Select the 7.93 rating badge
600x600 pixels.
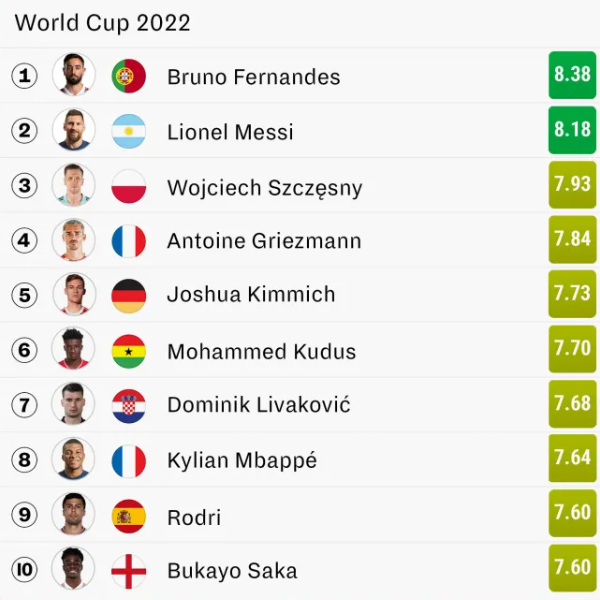(572, 185)
